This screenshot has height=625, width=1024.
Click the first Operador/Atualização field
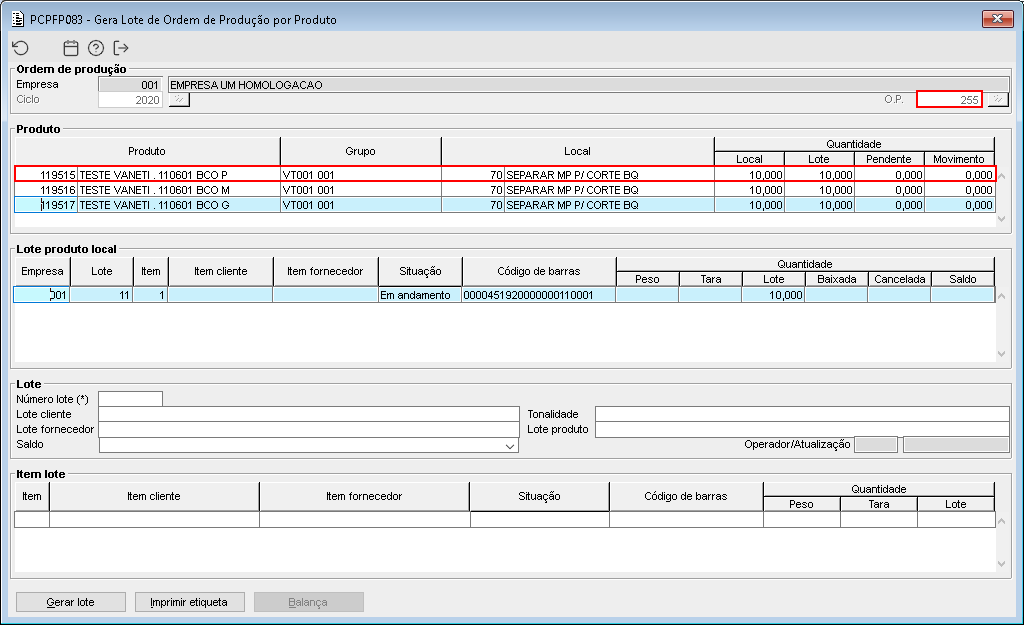(x=876, y=444)
